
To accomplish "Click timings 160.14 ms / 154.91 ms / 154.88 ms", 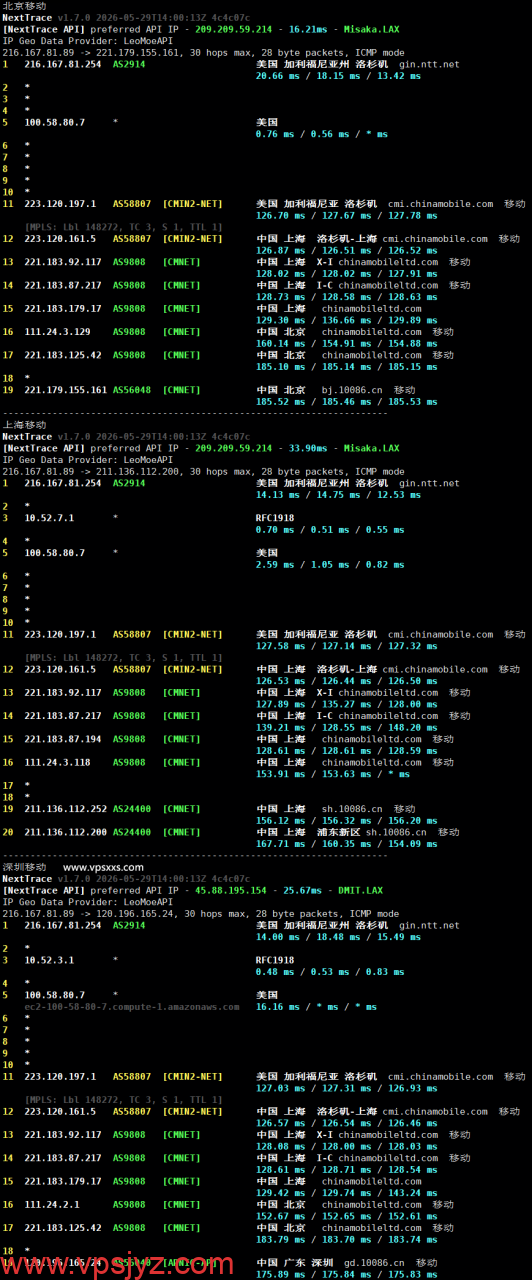I will [347, 343].
